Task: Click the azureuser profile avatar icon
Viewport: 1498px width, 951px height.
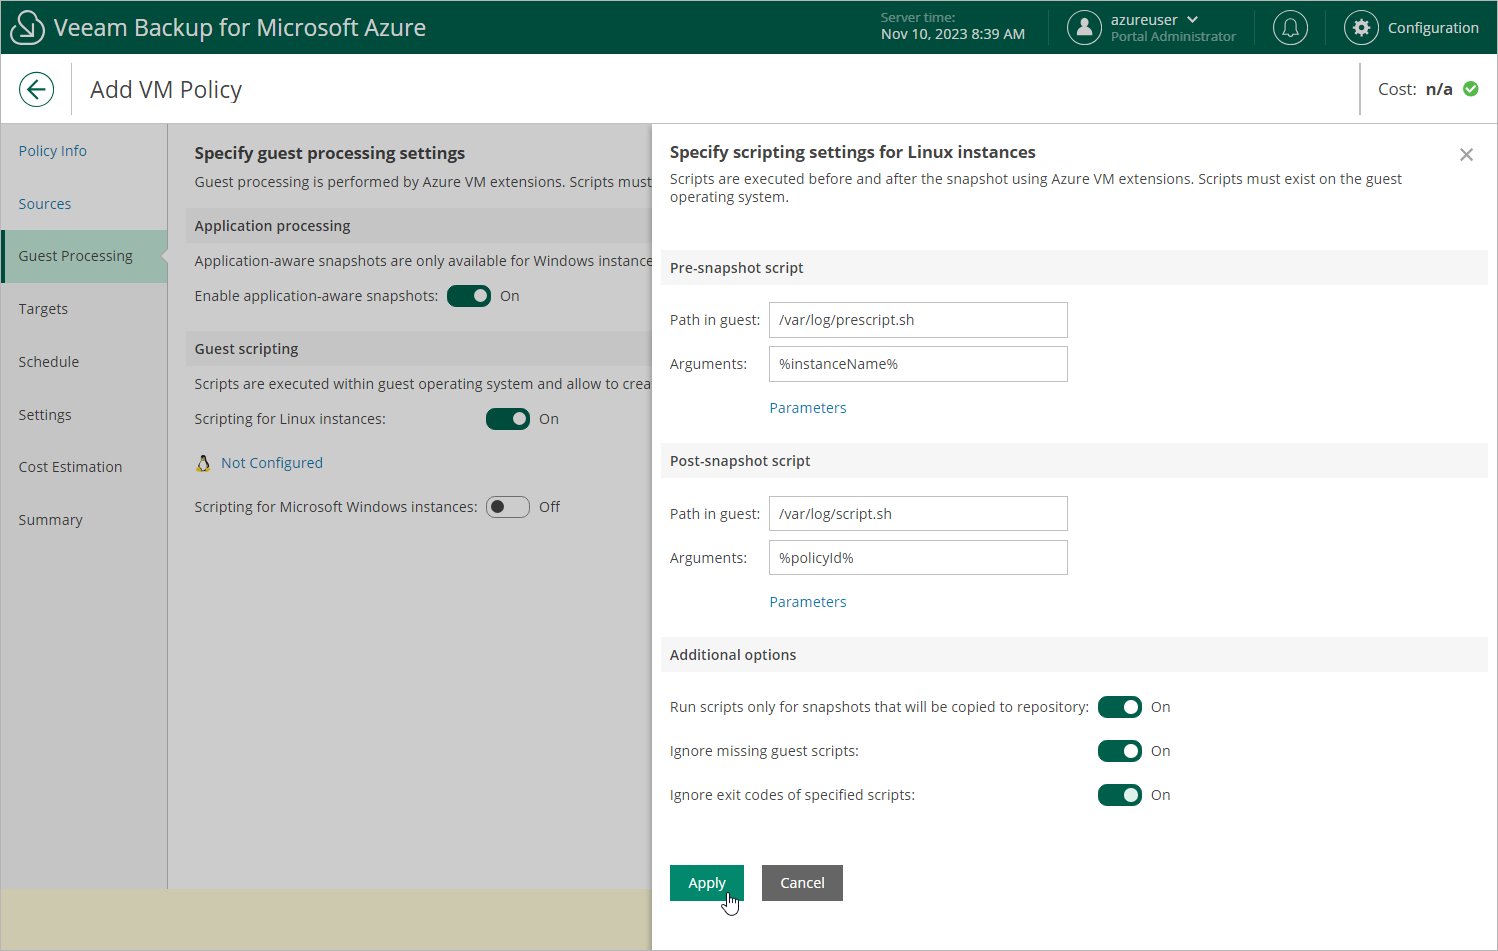Action: point(1084,28)
